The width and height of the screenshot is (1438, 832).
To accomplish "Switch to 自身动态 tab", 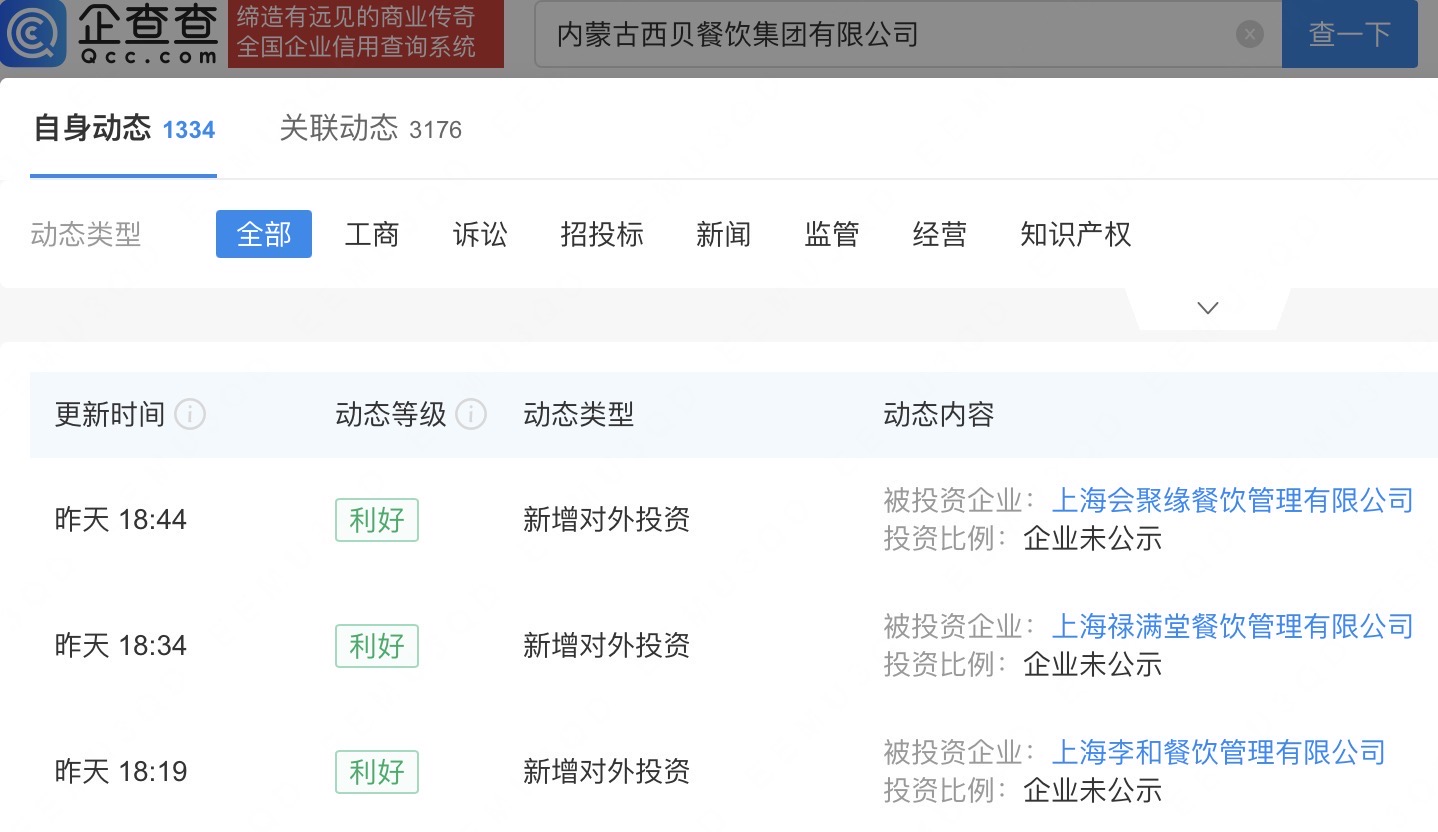I will point(123,129).
